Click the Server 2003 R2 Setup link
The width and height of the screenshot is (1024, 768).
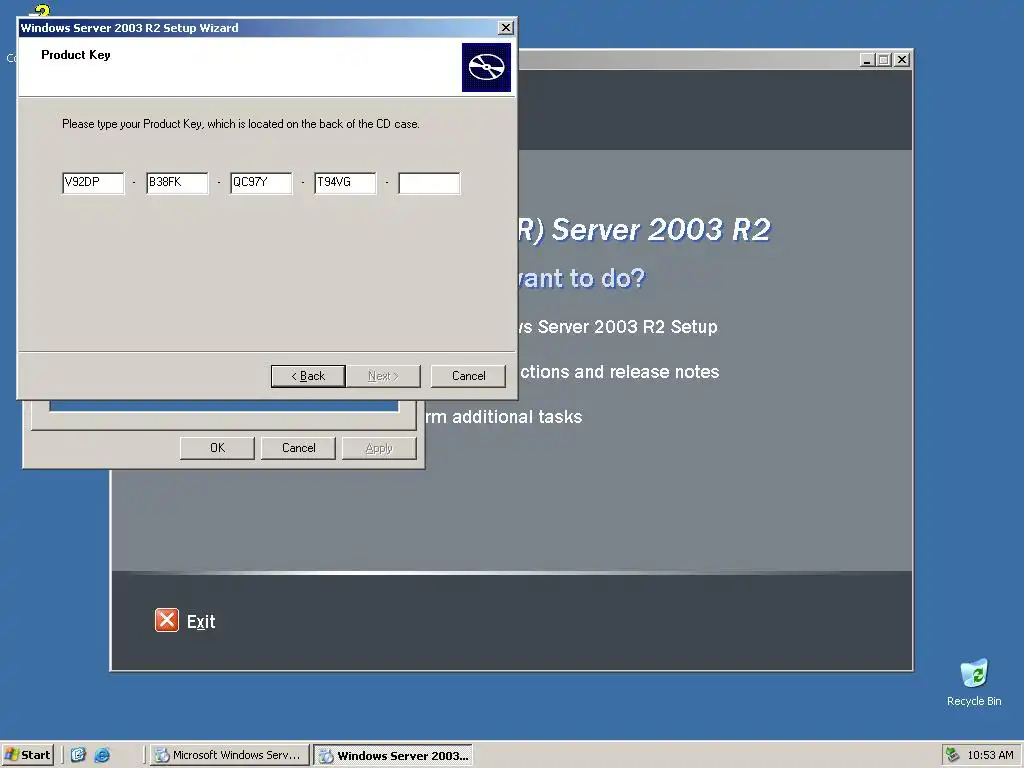(x=618, y=327)
